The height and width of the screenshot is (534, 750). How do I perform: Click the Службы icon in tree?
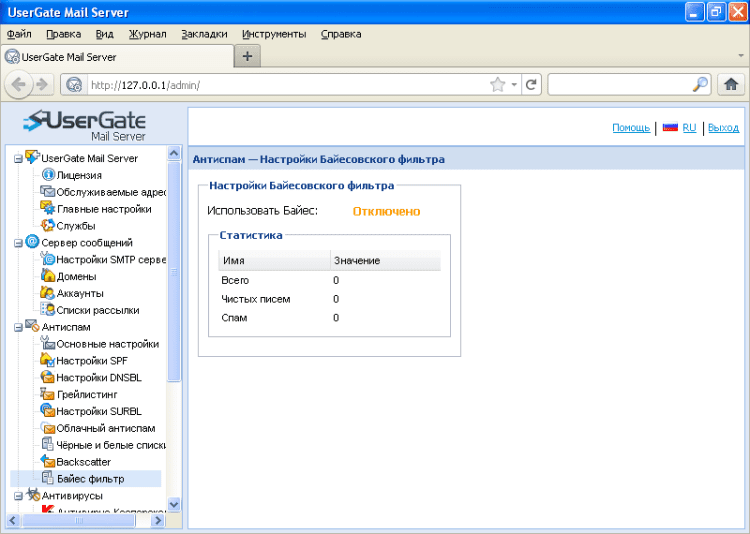[x=47, y=225]
